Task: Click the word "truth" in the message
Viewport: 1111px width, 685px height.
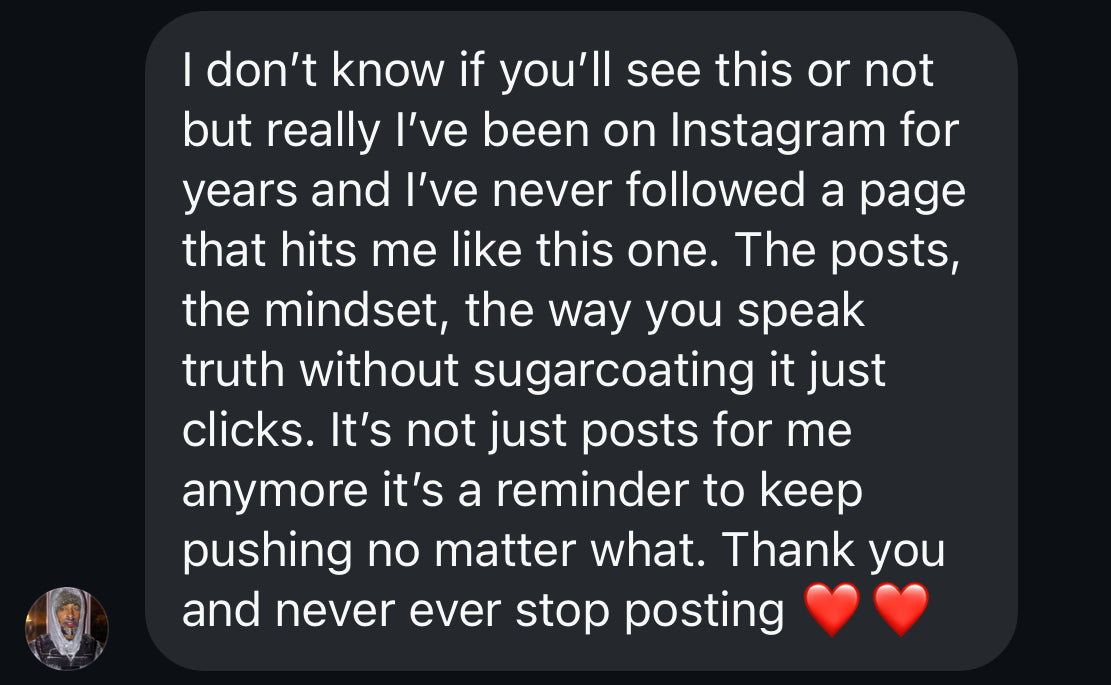Action: point(234,371)
